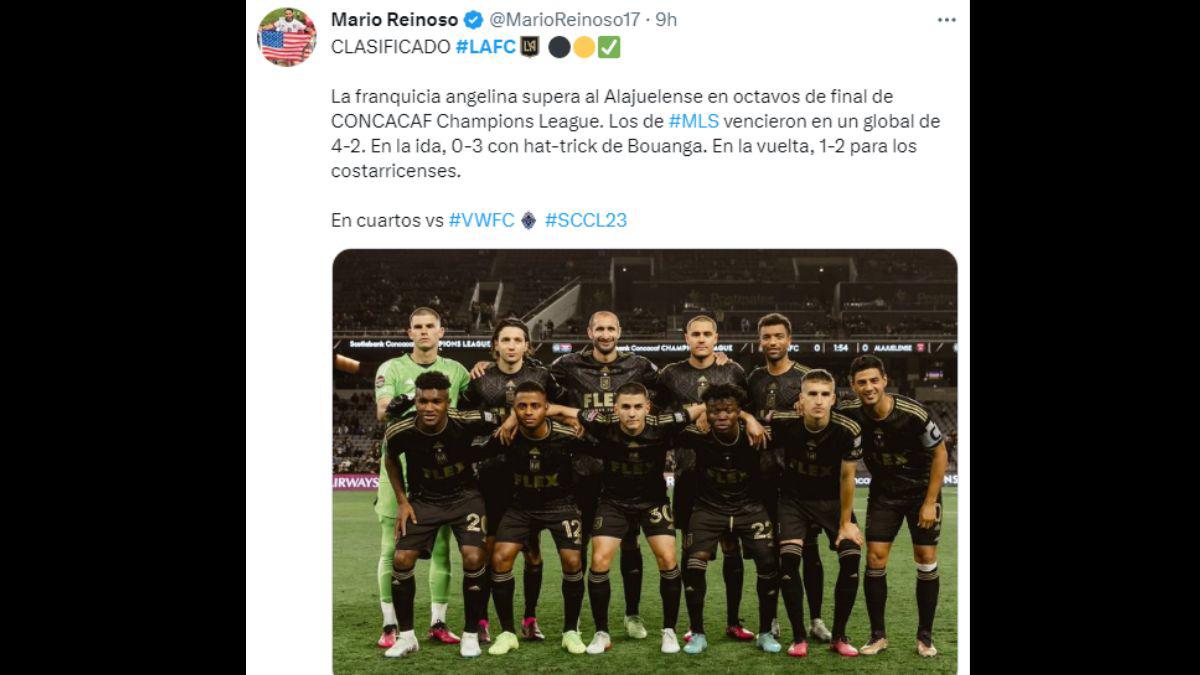Click the Vancouver Whitecaps crest icon
This screenshot has height=675, width=1200.
528,220
